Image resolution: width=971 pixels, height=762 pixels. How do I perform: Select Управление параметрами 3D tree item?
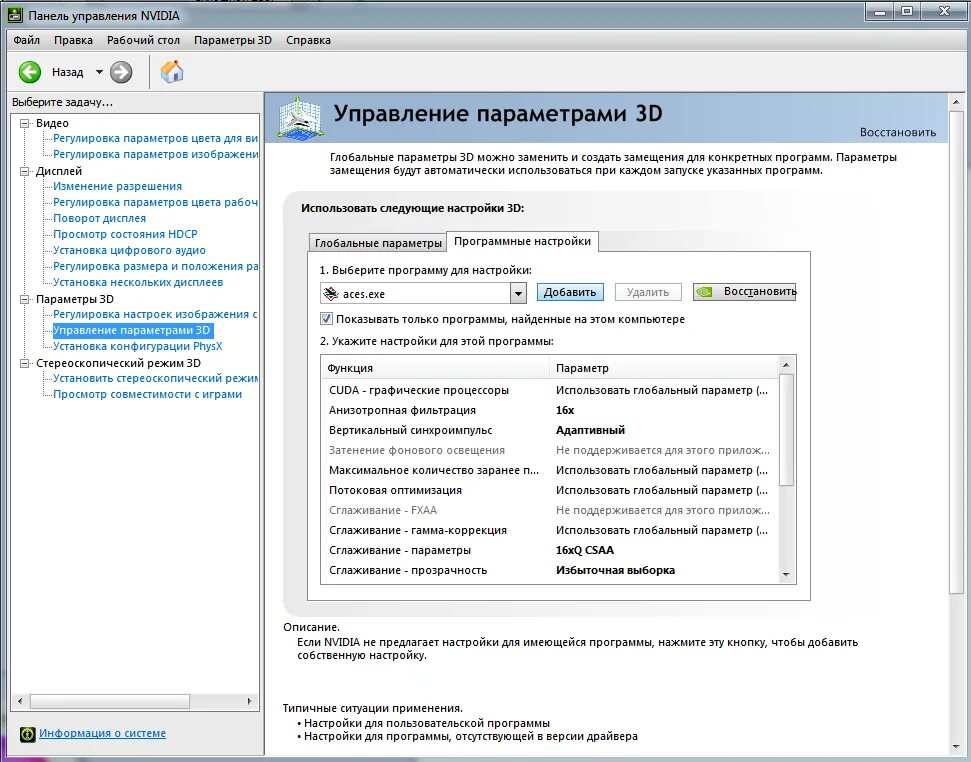(133, 331)
